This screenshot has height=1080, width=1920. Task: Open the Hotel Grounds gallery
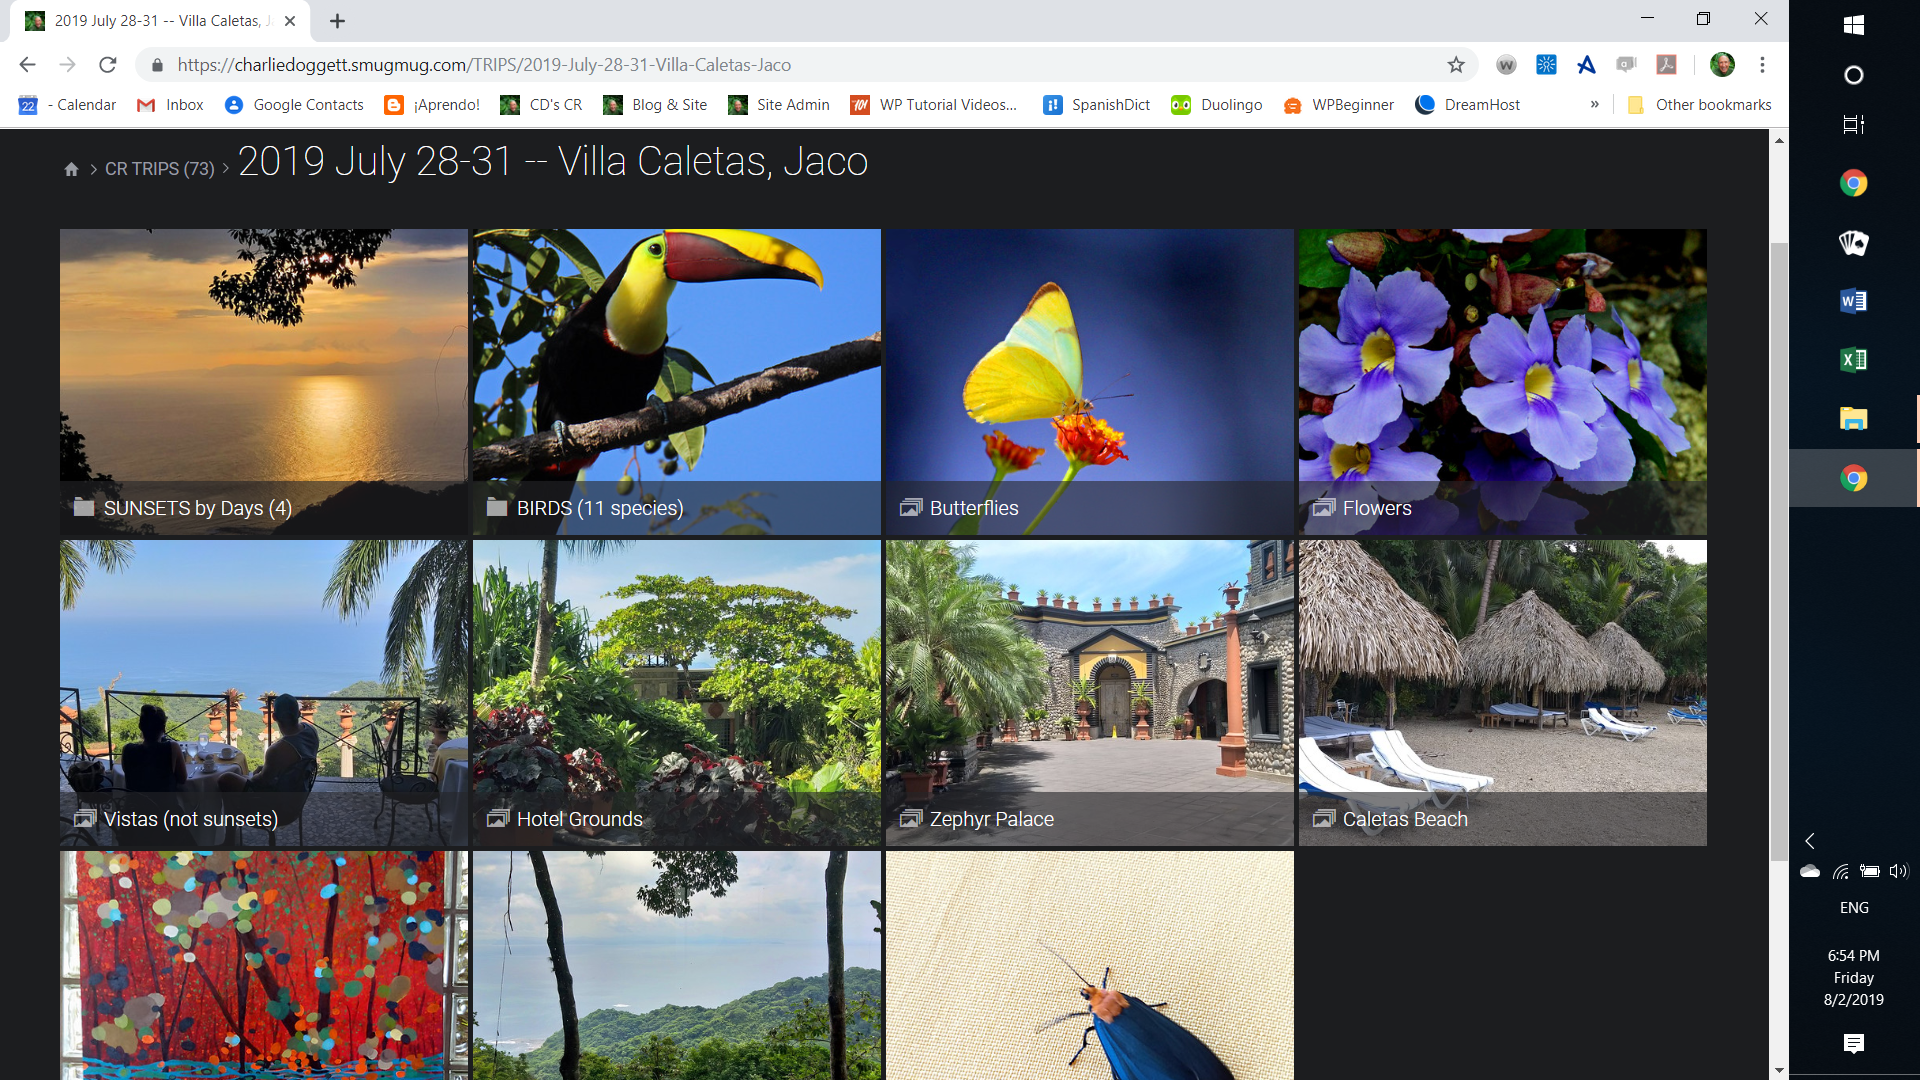pos(677,693)
